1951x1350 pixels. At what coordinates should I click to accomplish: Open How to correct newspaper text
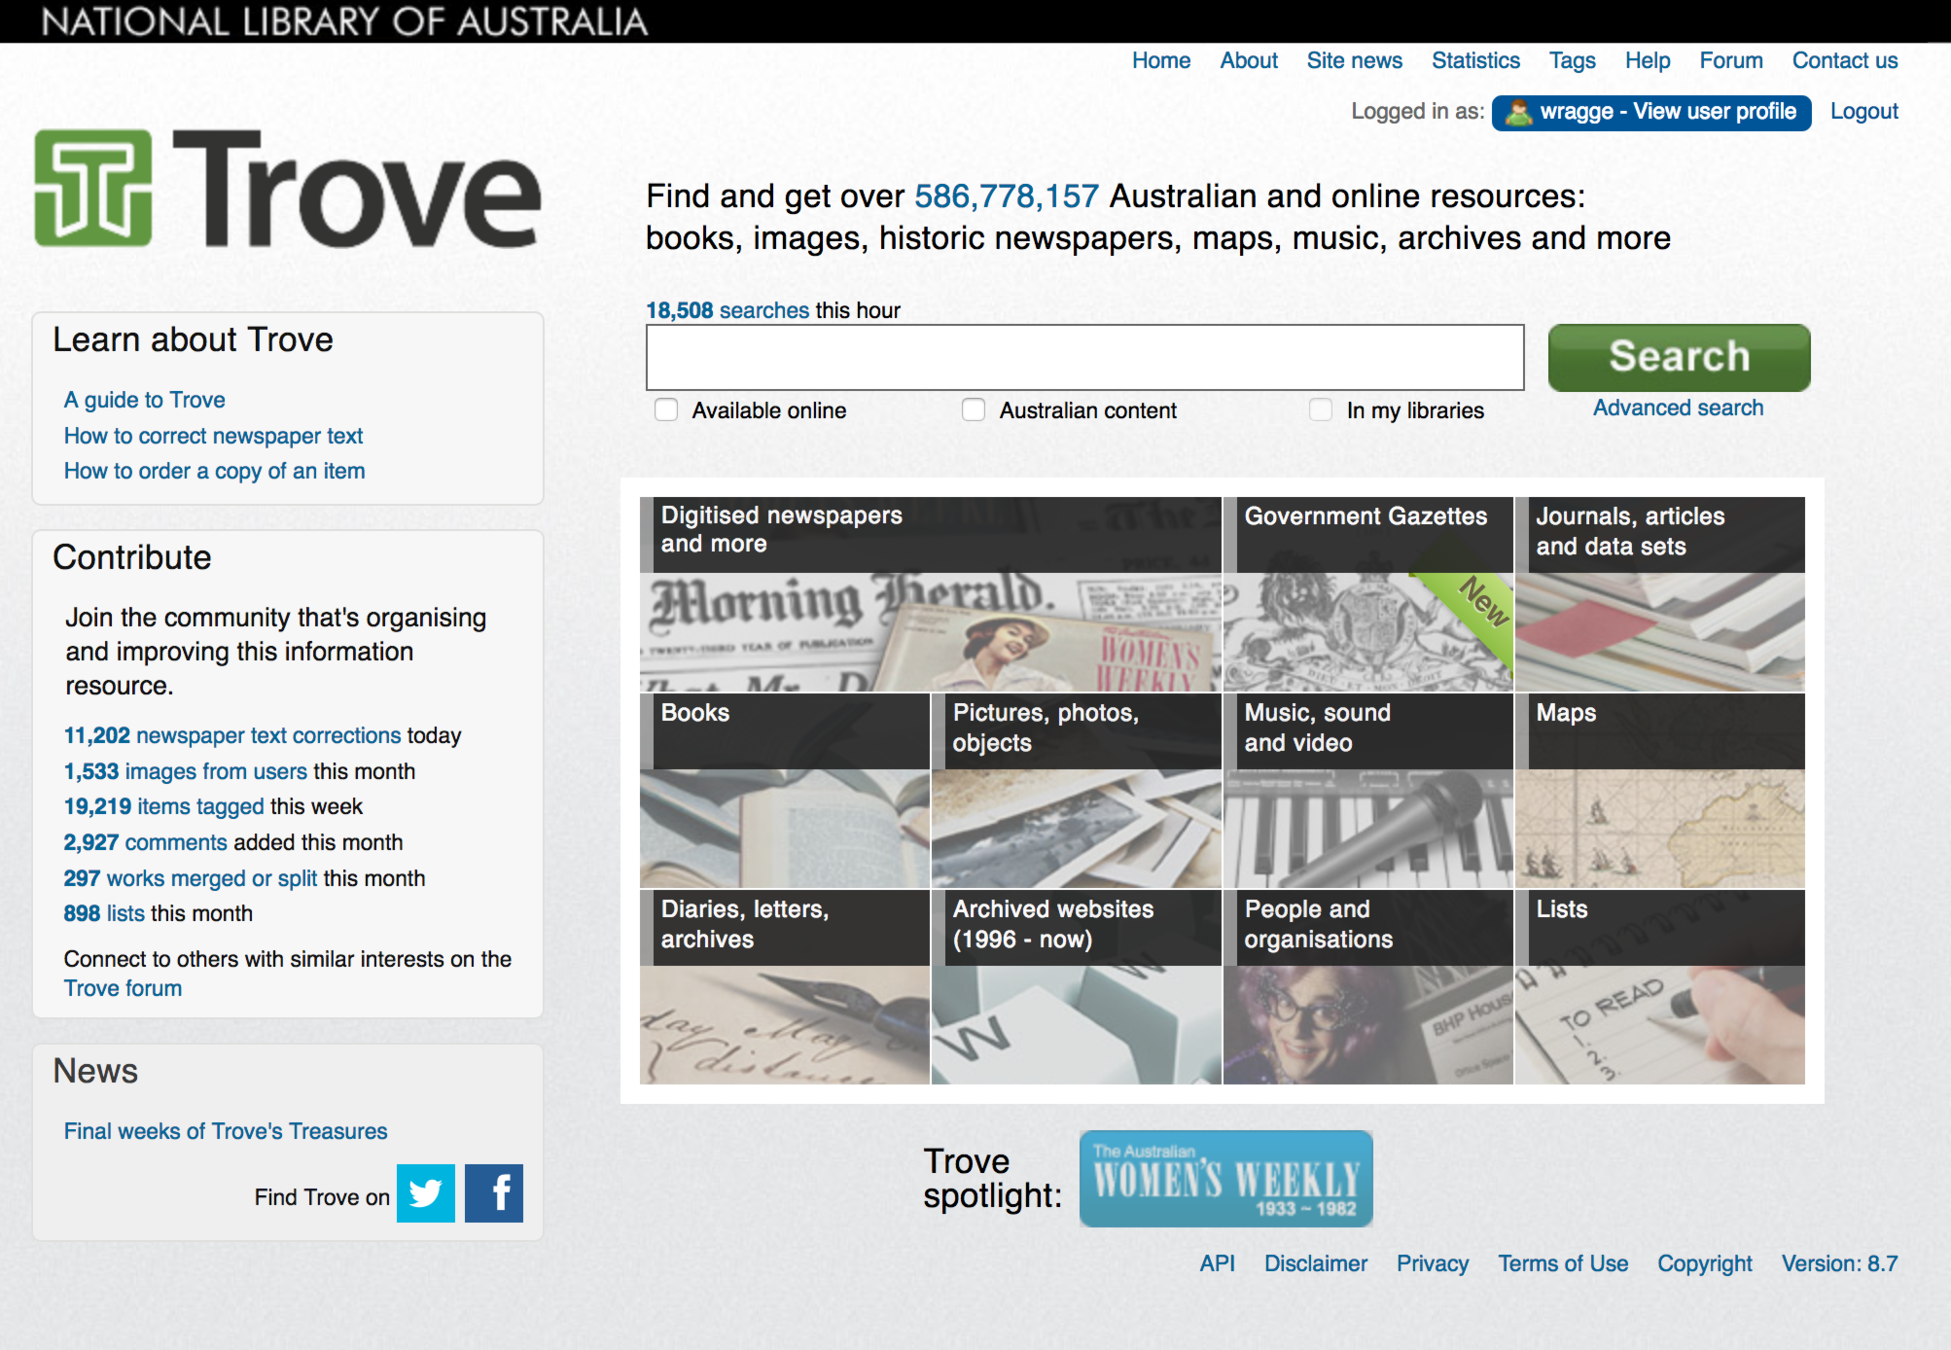[213, 436]
